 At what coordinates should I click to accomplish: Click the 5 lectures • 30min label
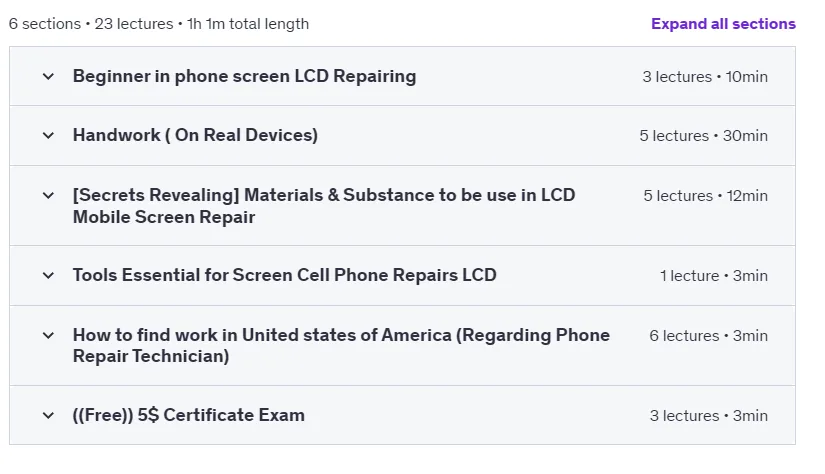point(703,136)
